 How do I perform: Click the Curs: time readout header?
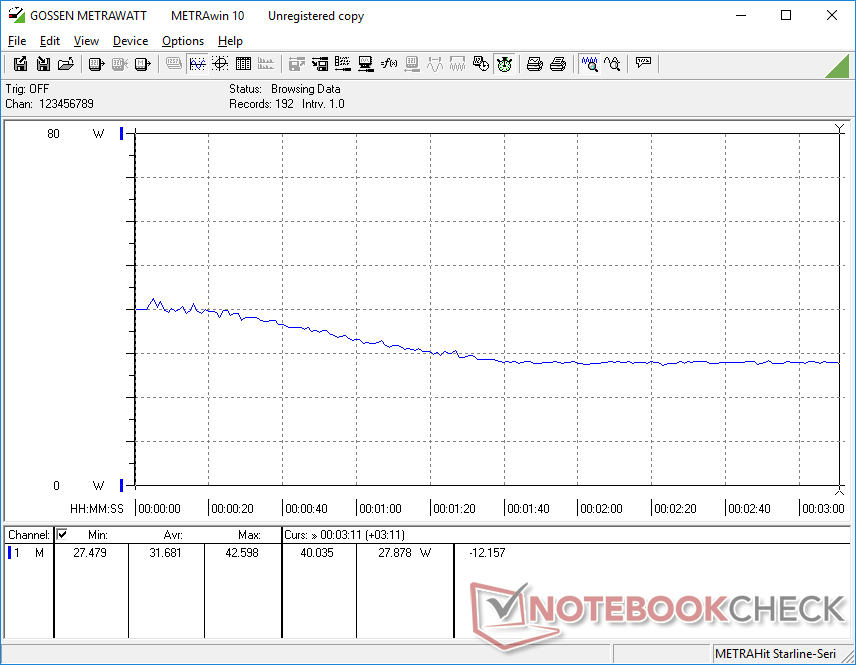[x=345, y=535]
